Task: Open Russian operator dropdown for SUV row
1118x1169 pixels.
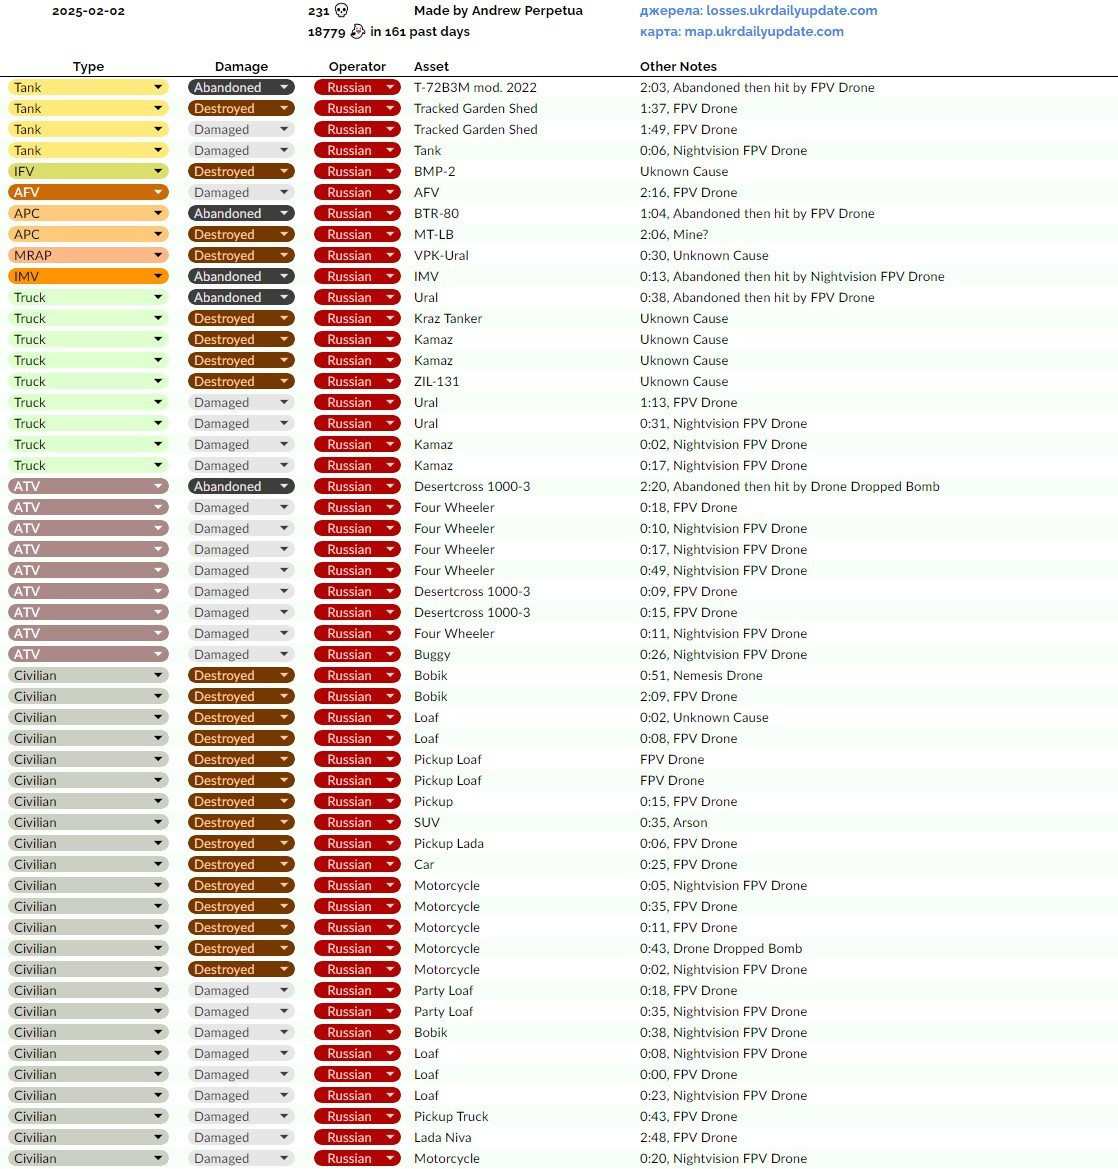Action: [x=357, y=822]
